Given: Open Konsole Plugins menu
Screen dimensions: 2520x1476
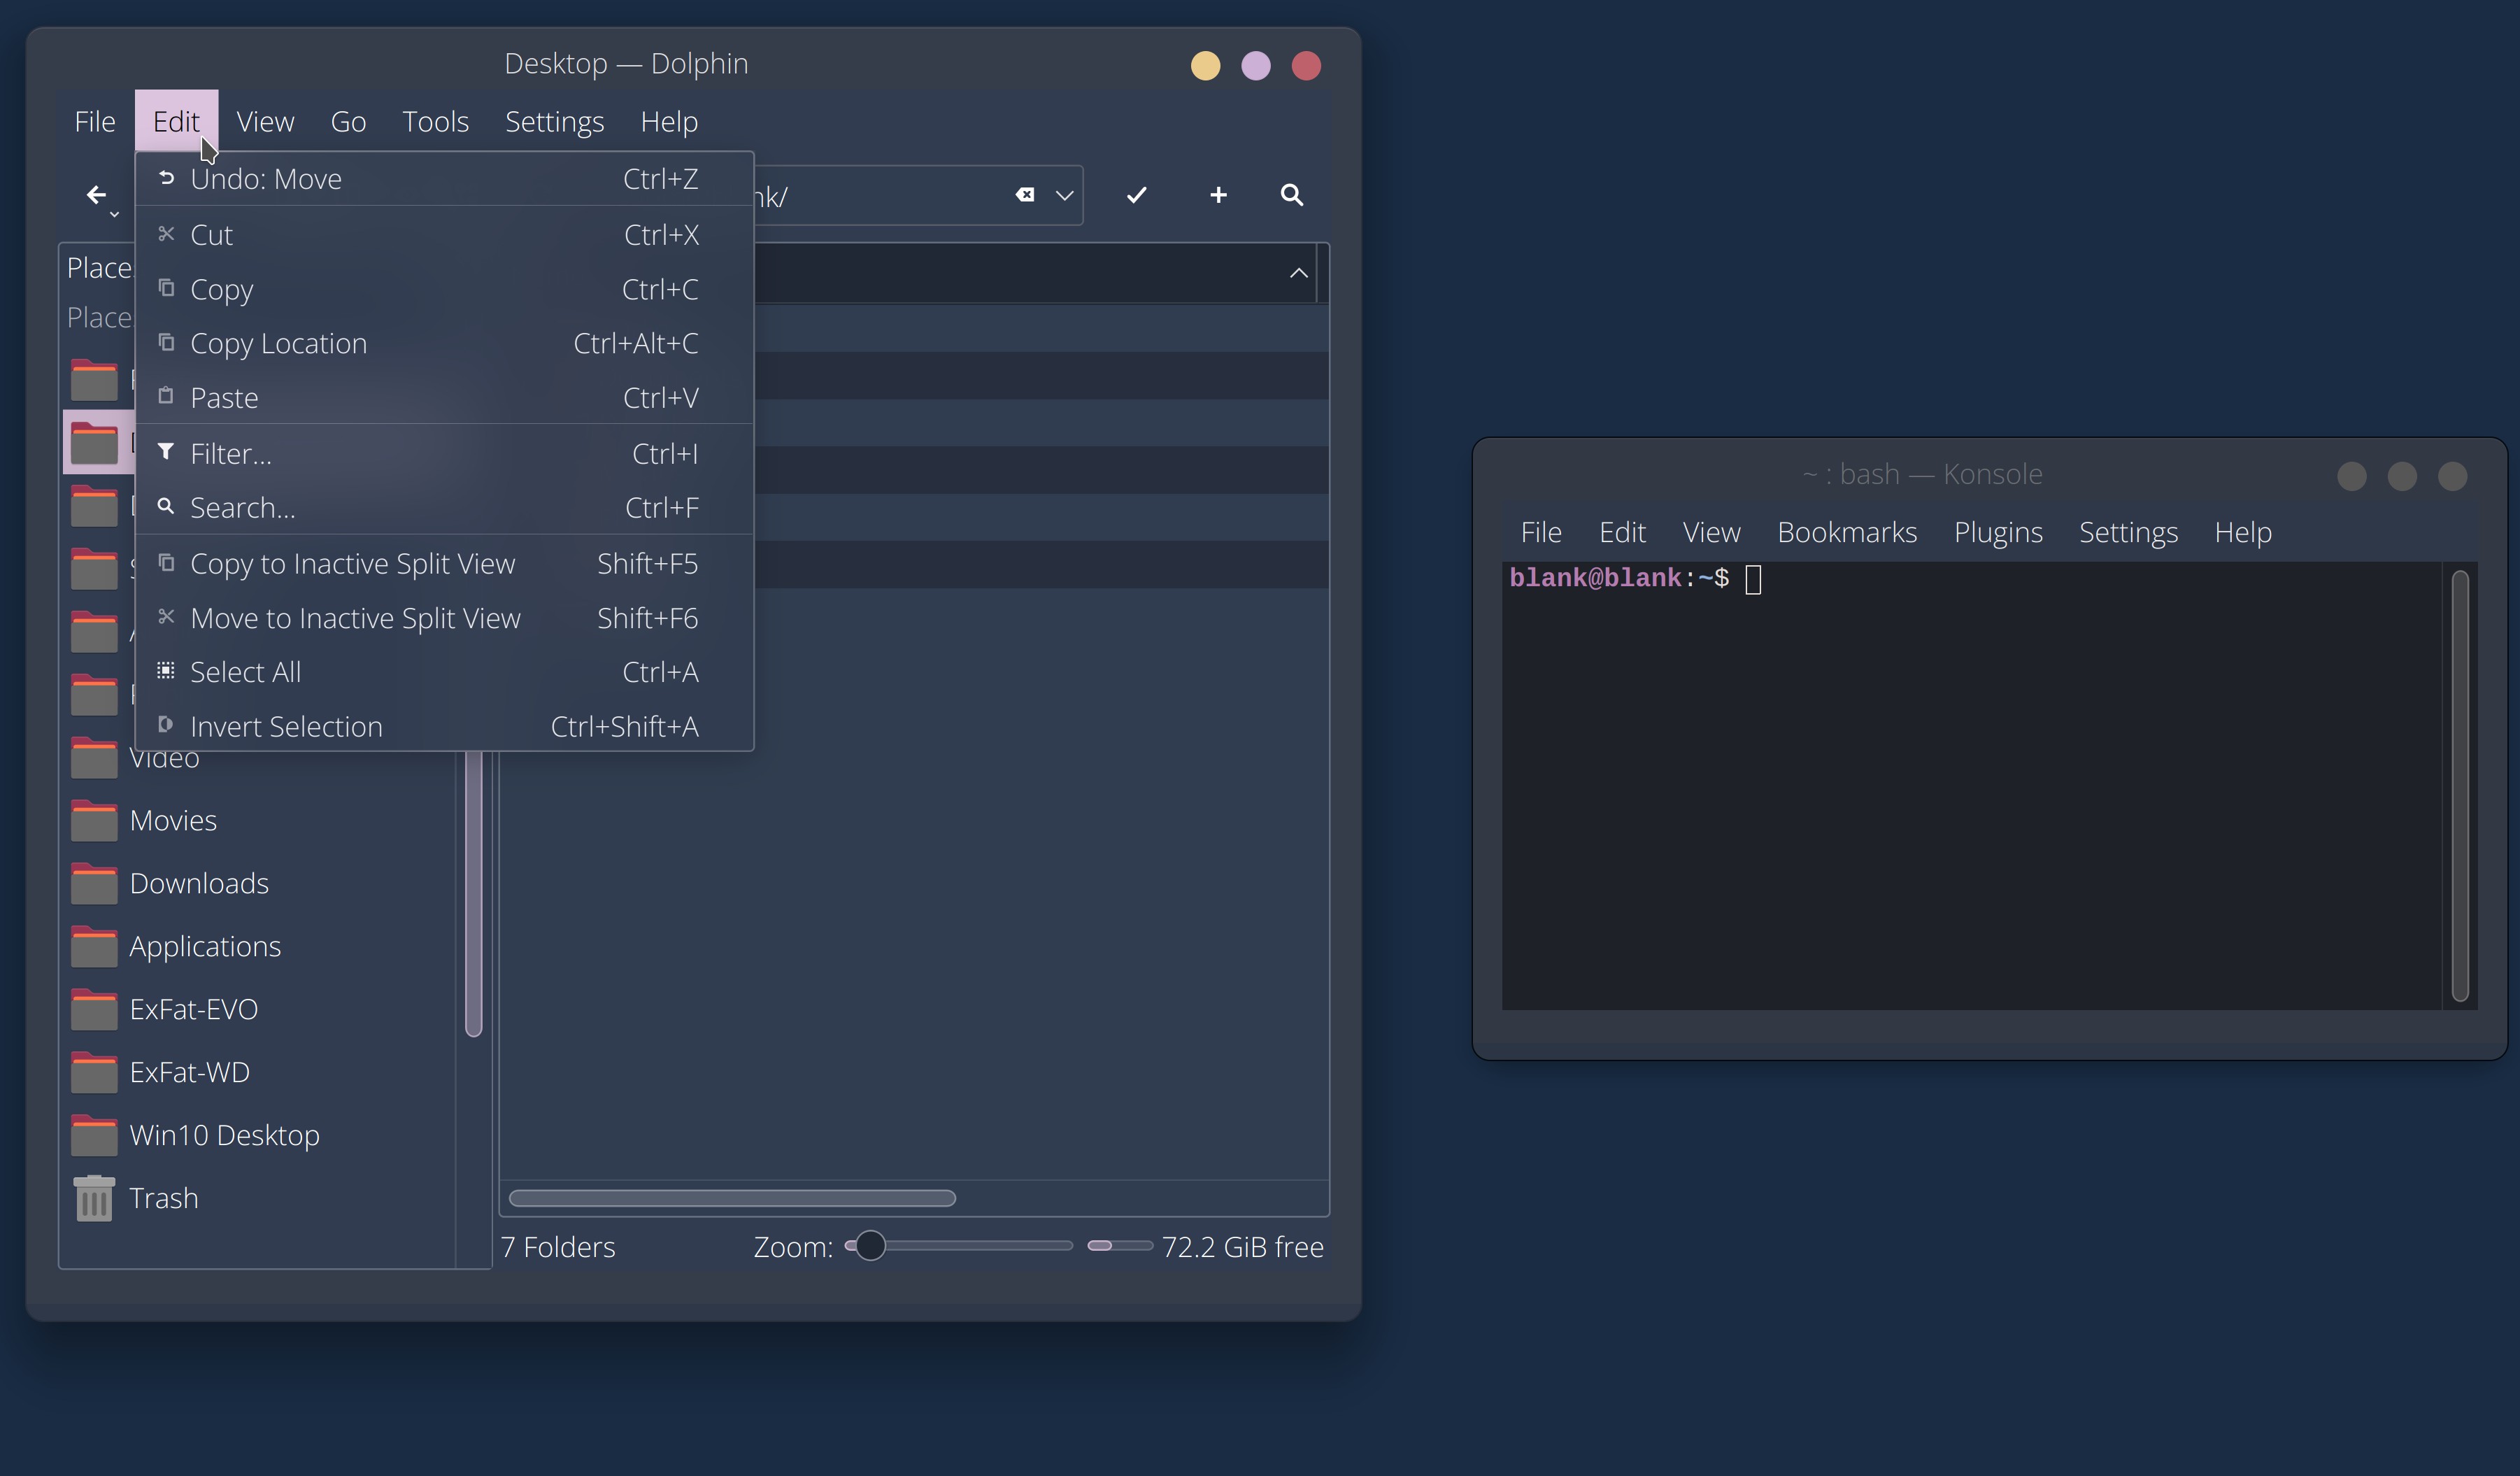Looking at the screenshot, I should 1998,532.
